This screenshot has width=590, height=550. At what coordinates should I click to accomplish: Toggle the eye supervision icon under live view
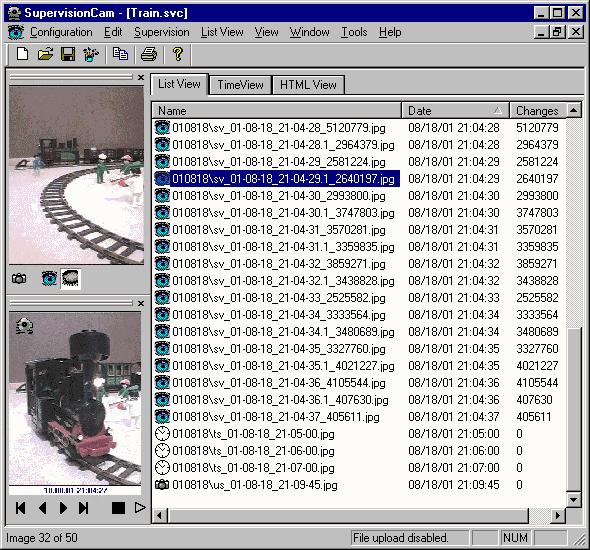(x=49, y=279)
